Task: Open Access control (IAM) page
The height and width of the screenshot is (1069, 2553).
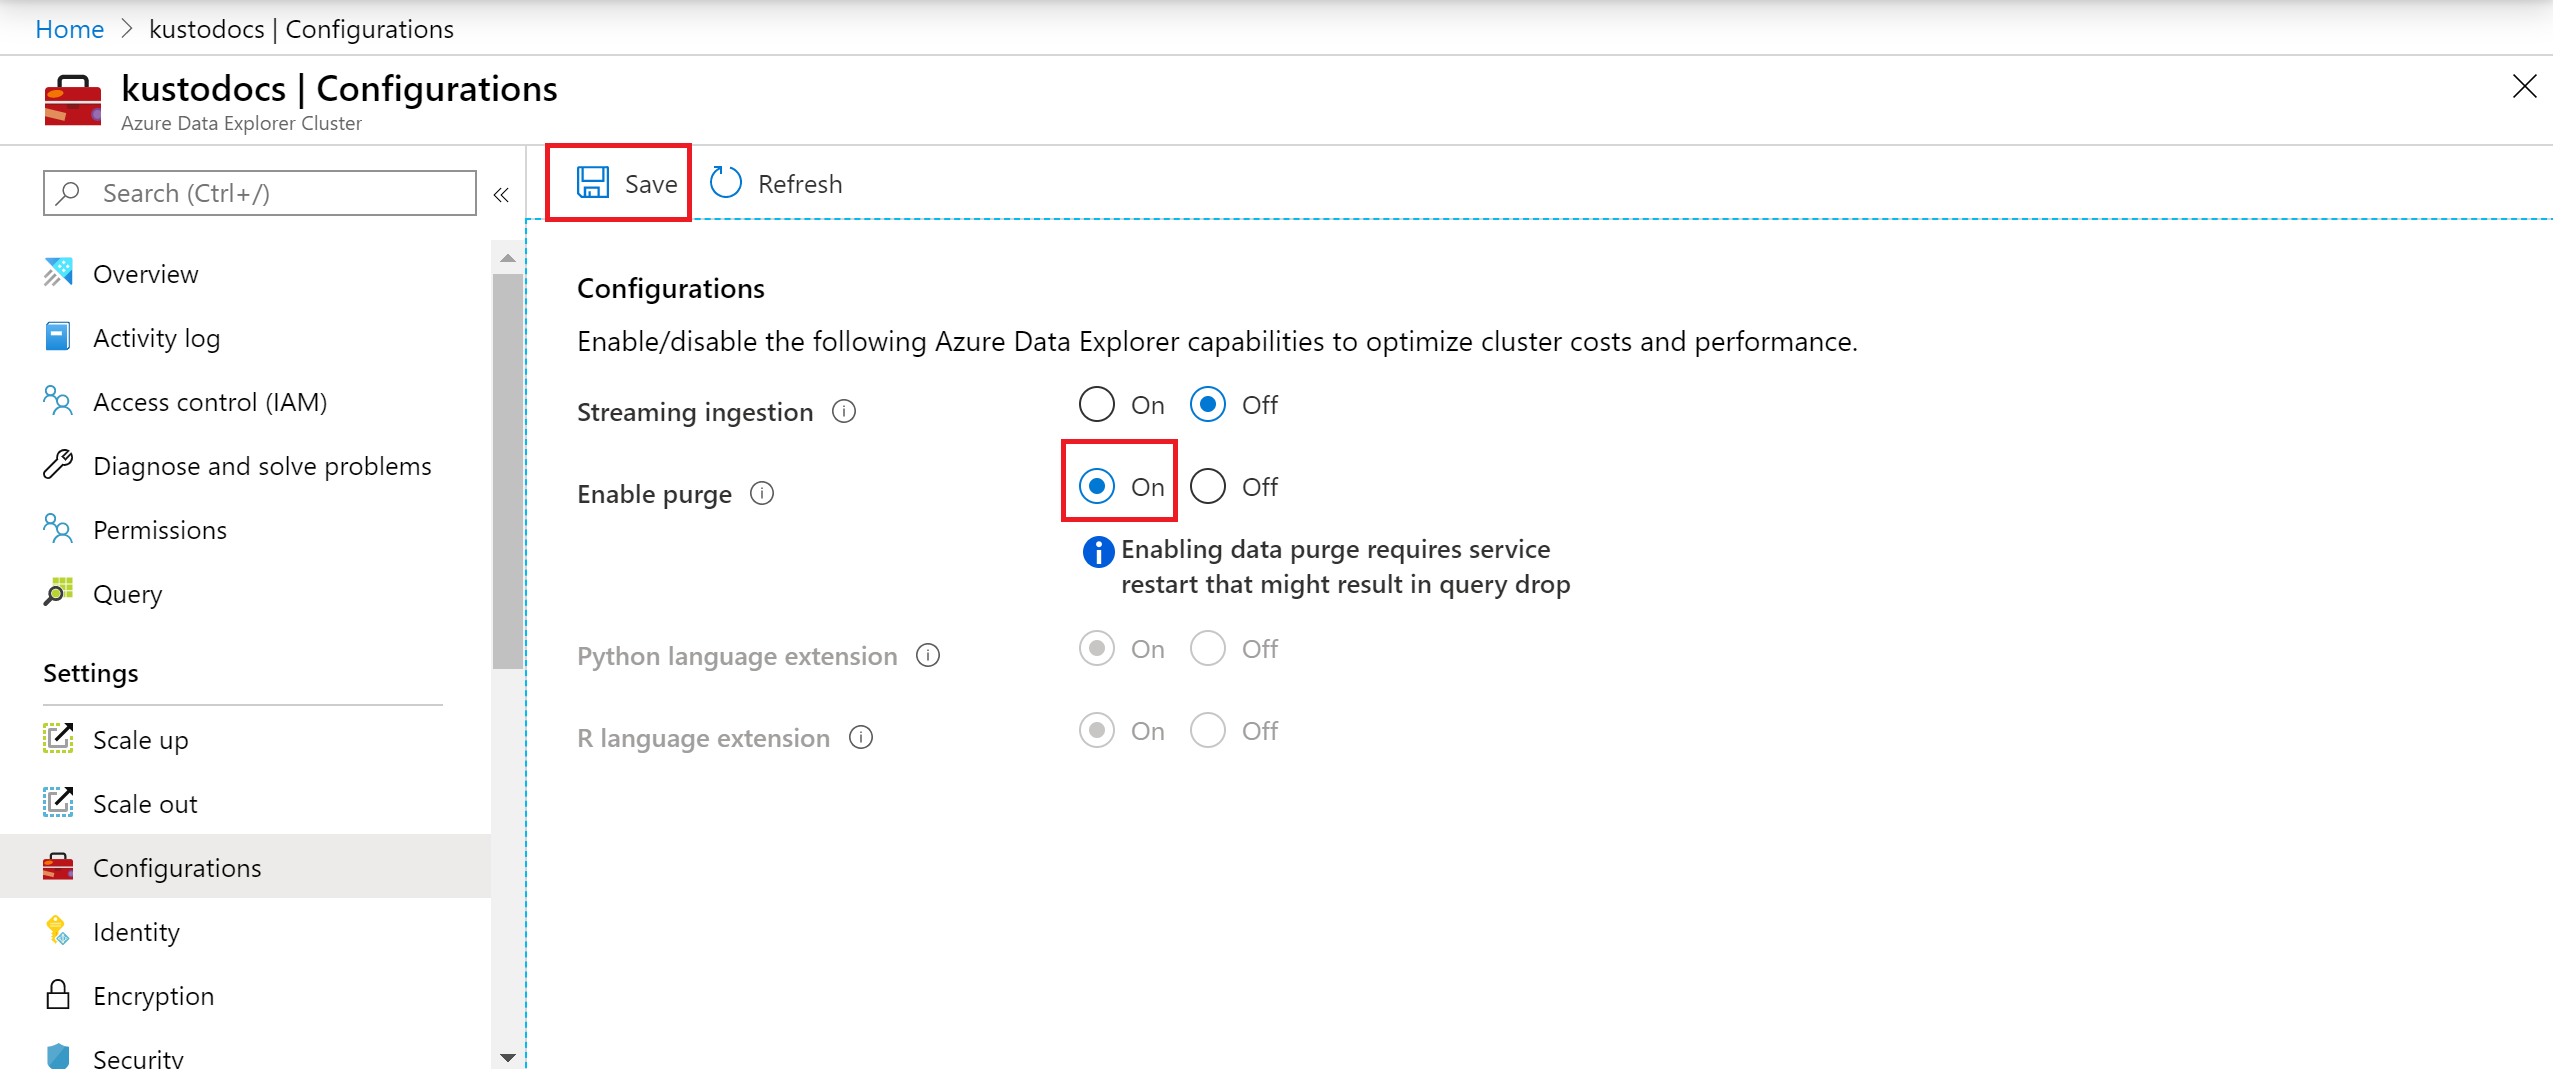Action: 210,402
